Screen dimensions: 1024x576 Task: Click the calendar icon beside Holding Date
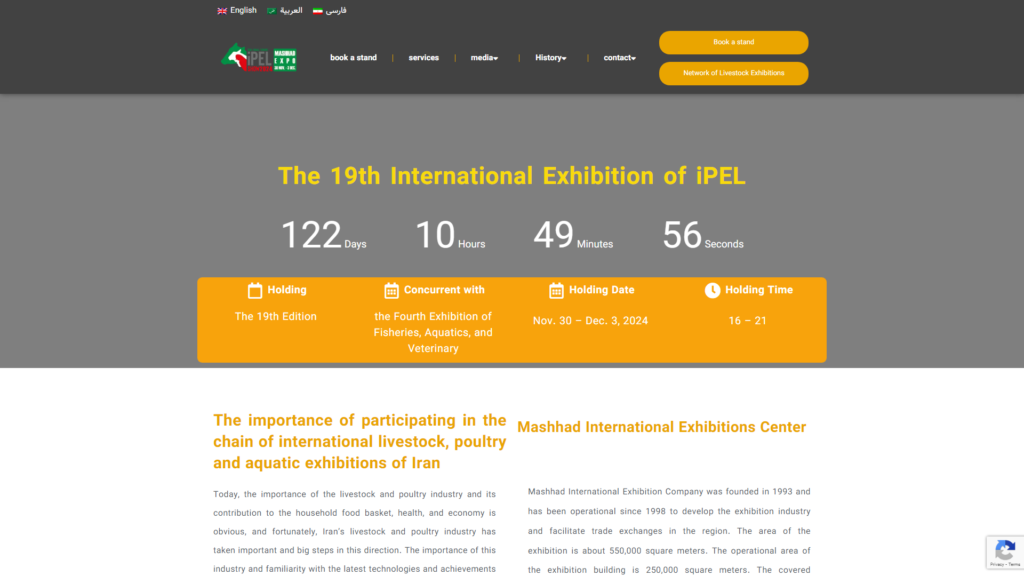tap(556, 291)
